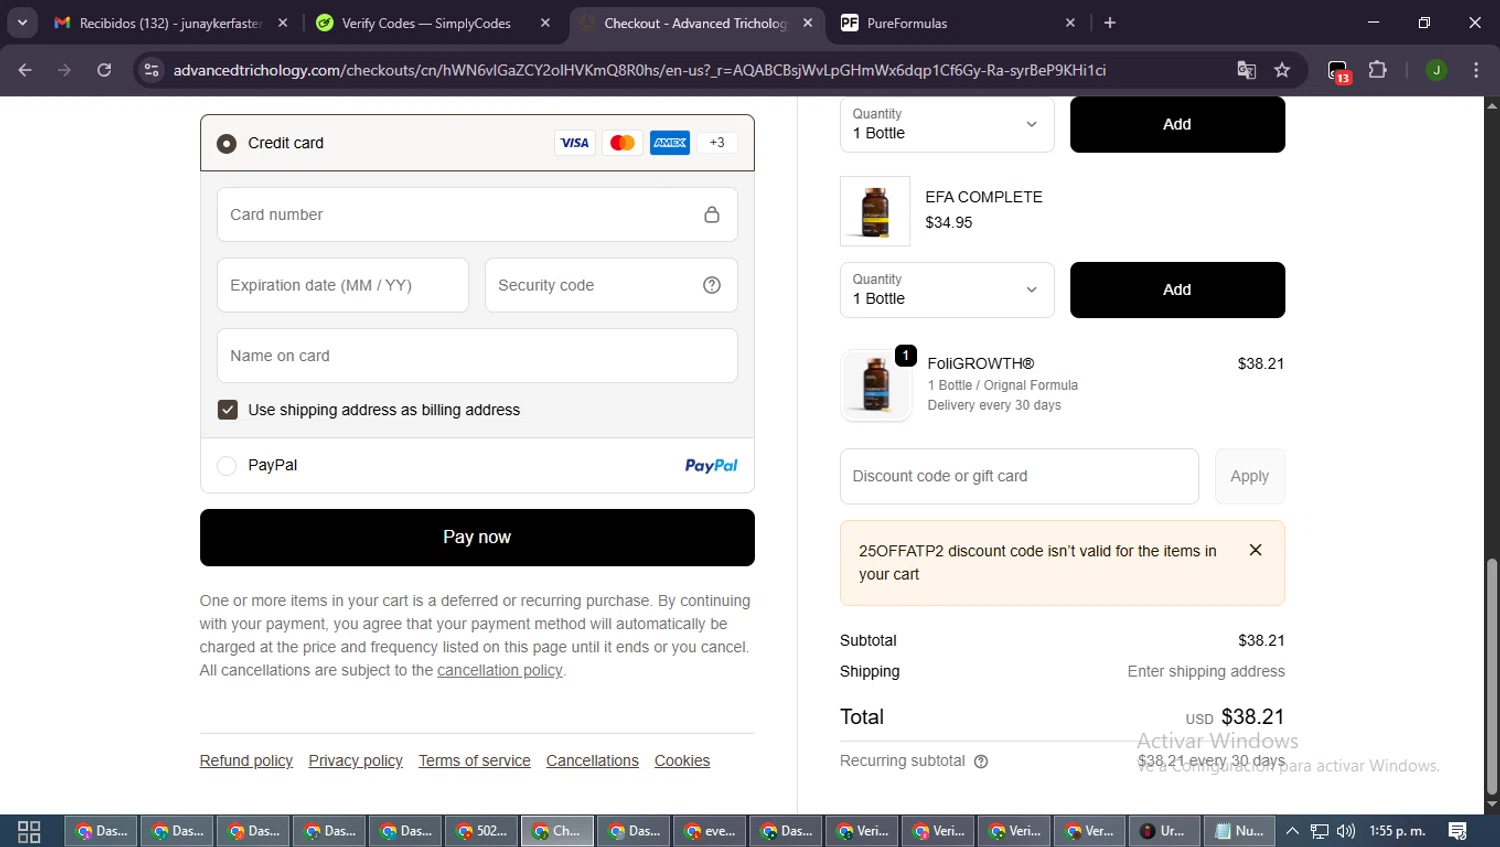The width and height of the screenshot is (1500, 847).
Task: Open the Refund policy link
Action: pos(246,761)
